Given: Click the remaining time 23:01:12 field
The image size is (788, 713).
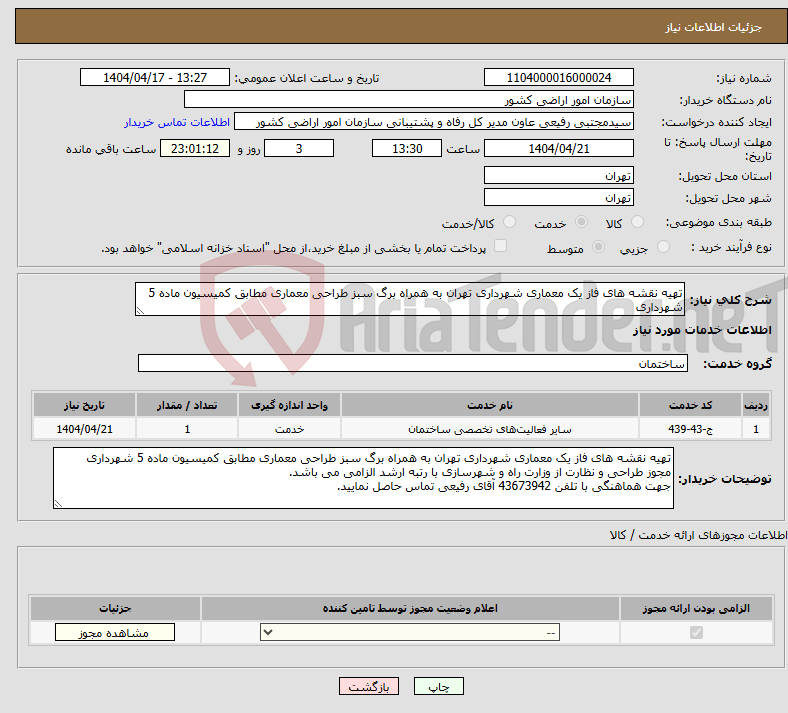Looking at the screenshot, I should (x=195, y=148).
